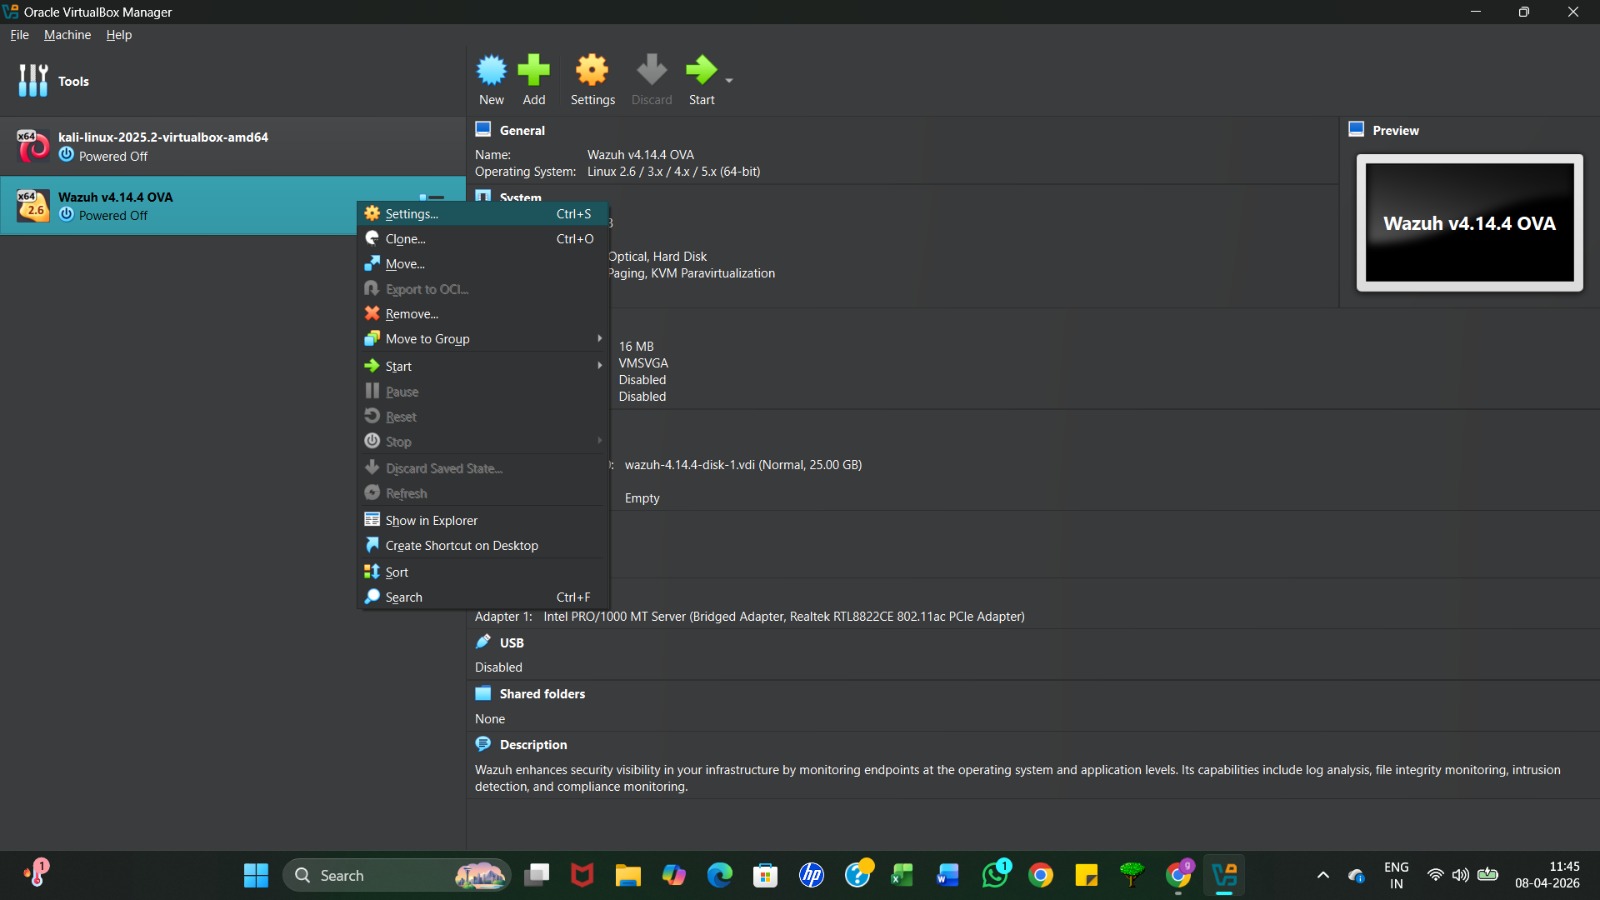Choose Create Shortcut on Desktop
Screen dimensions: 1600x900
[x=483, y=545]
